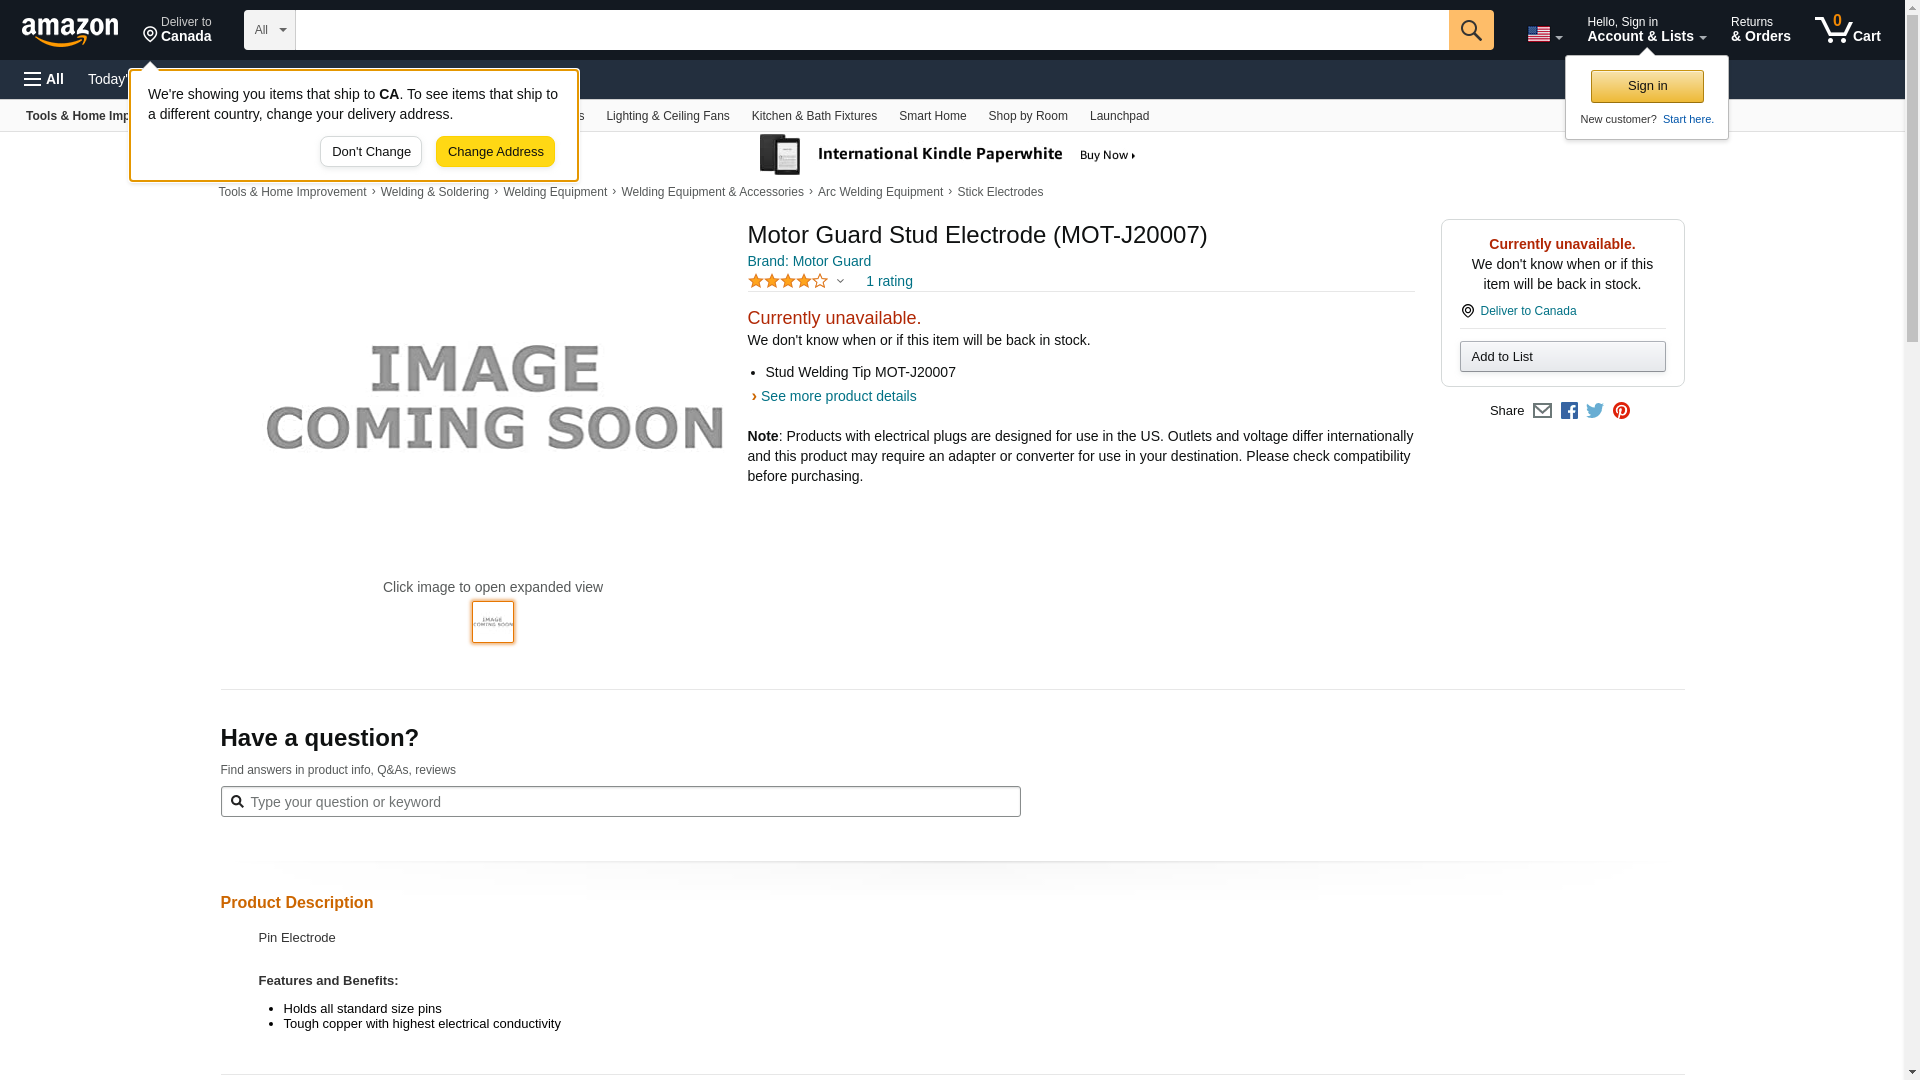Open the All hamburger menu
1920x1080 pixels.
point(44,79)
